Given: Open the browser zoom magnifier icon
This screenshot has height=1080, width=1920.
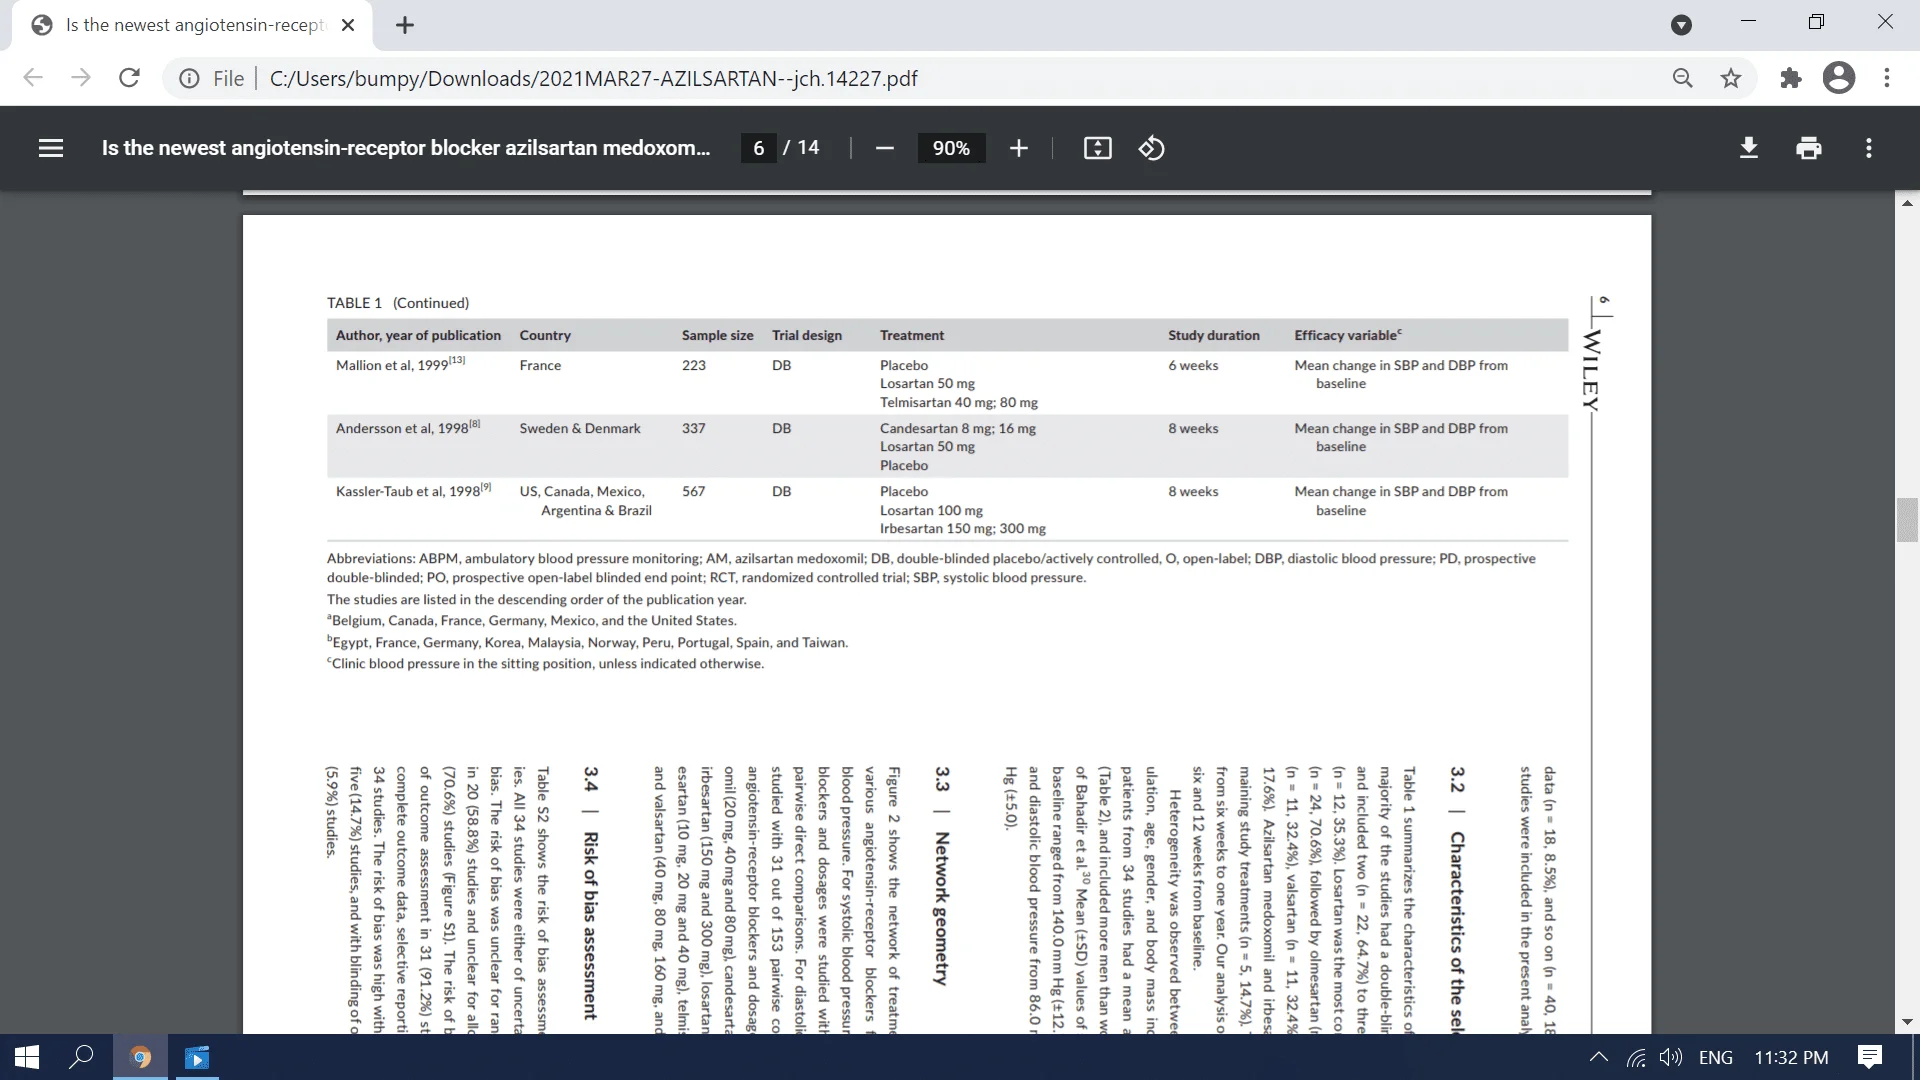Looking at the screenshot, I should coord(1683,78).
